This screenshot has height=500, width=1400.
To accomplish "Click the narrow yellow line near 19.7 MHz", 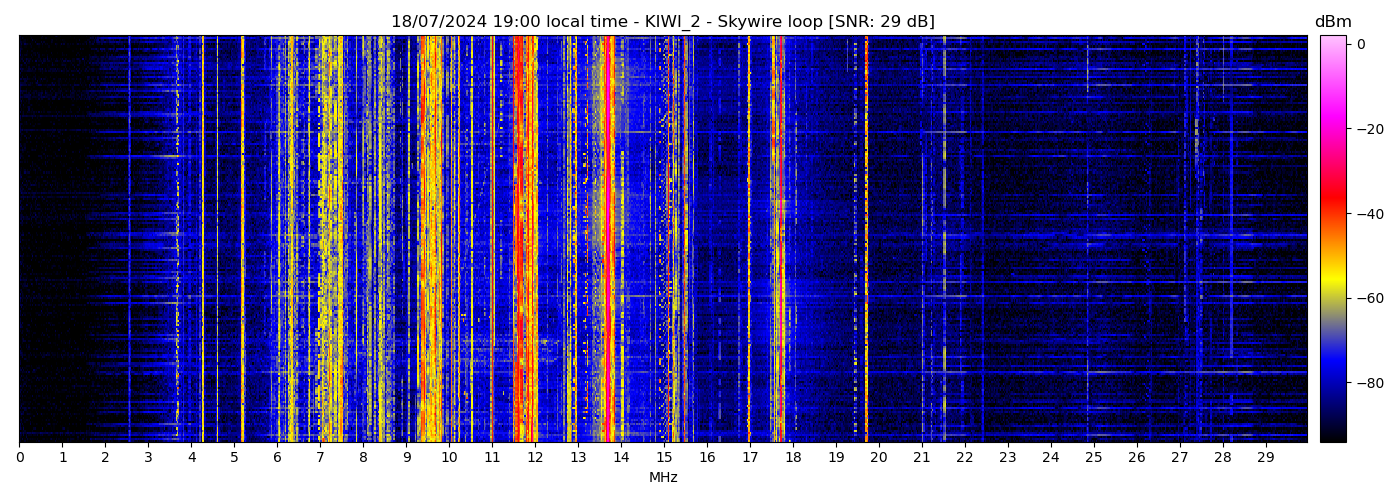I will (866, 240).
